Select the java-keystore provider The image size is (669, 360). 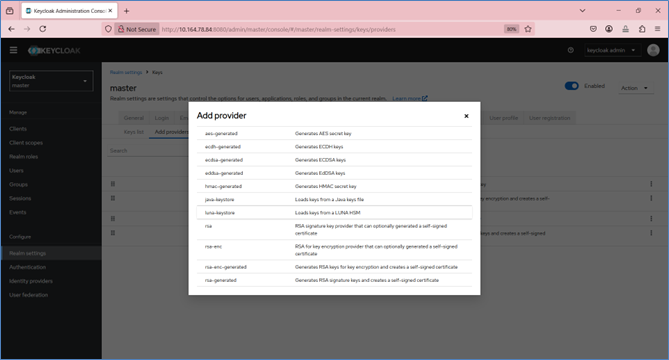click(334, 200)
